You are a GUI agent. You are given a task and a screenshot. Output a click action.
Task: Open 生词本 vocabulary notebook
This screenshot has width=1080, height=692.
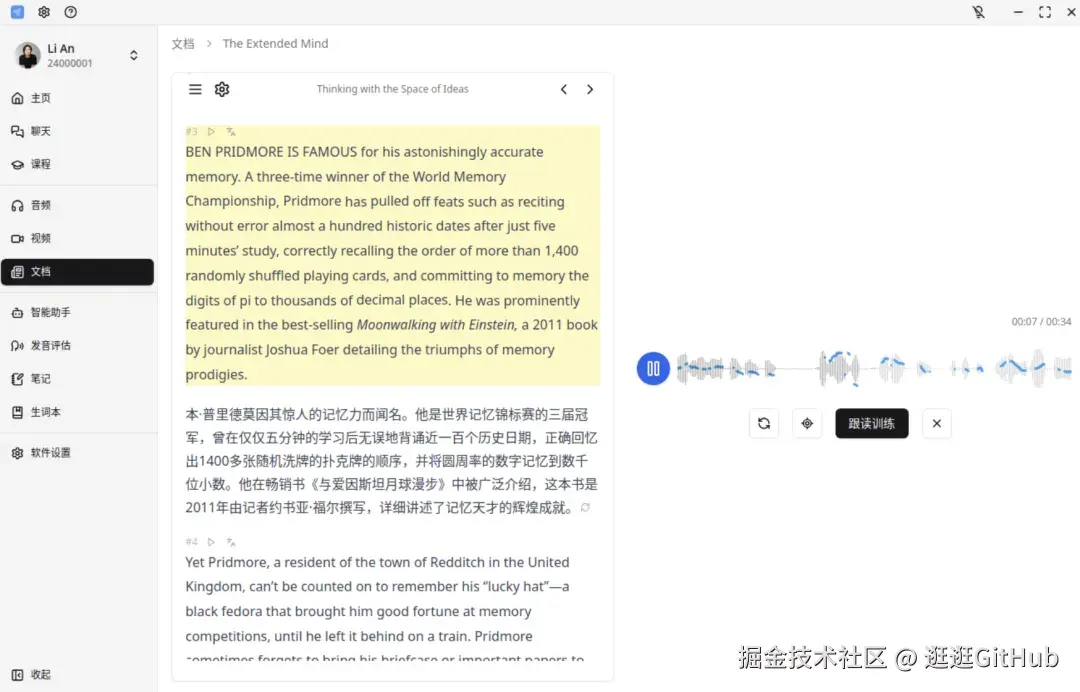pyautogui.click(x=43, y=412)
